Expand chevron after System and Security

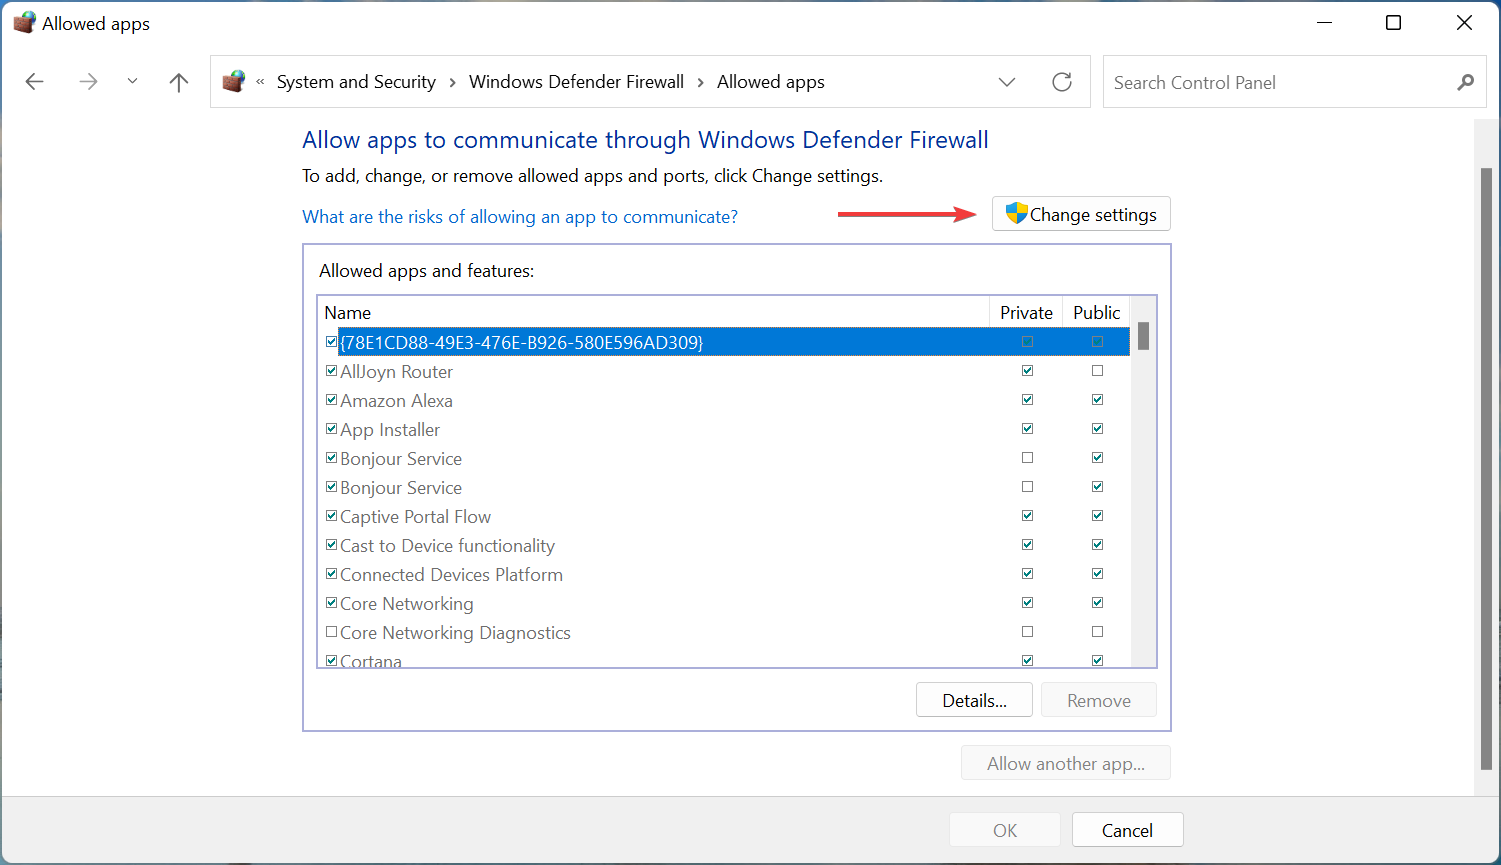coord(452,82)
